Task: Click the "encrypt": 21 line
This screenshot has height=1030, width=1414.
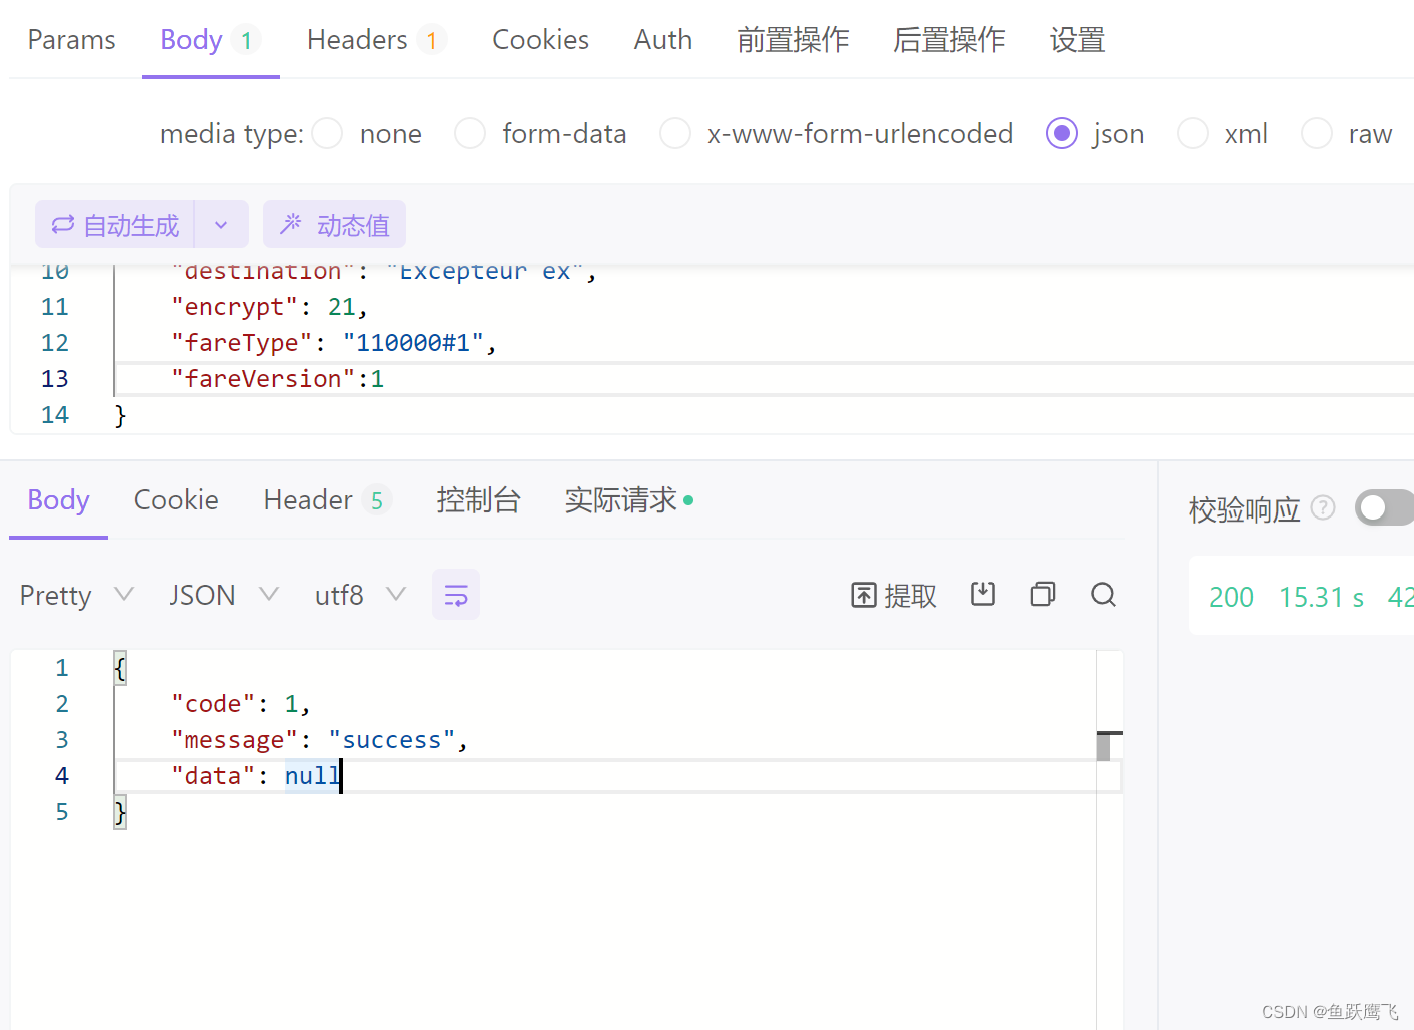Action: point(270,307)
